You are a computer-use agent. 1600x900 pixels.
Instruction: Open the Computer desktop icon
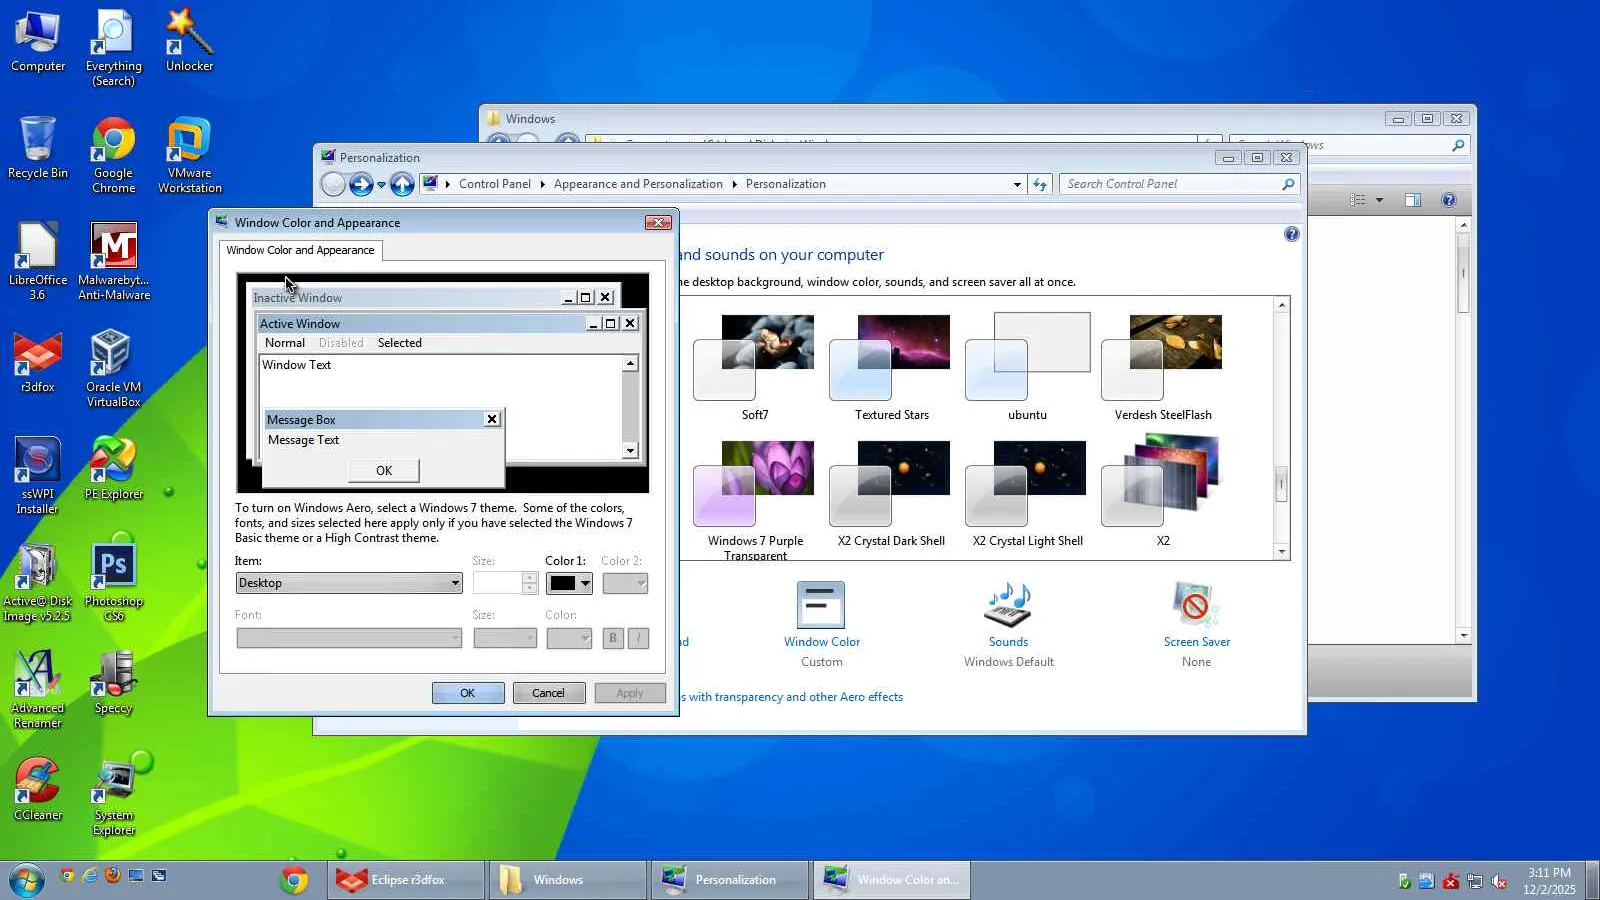(x=38, y=41)
